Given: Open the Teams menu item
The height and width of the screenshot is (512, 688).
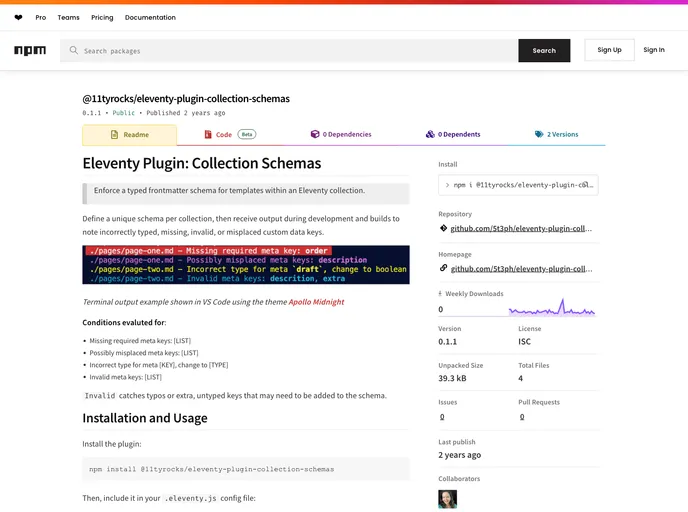Looking at the screenshot, I should pyautogui.click(x=68, y=17).
